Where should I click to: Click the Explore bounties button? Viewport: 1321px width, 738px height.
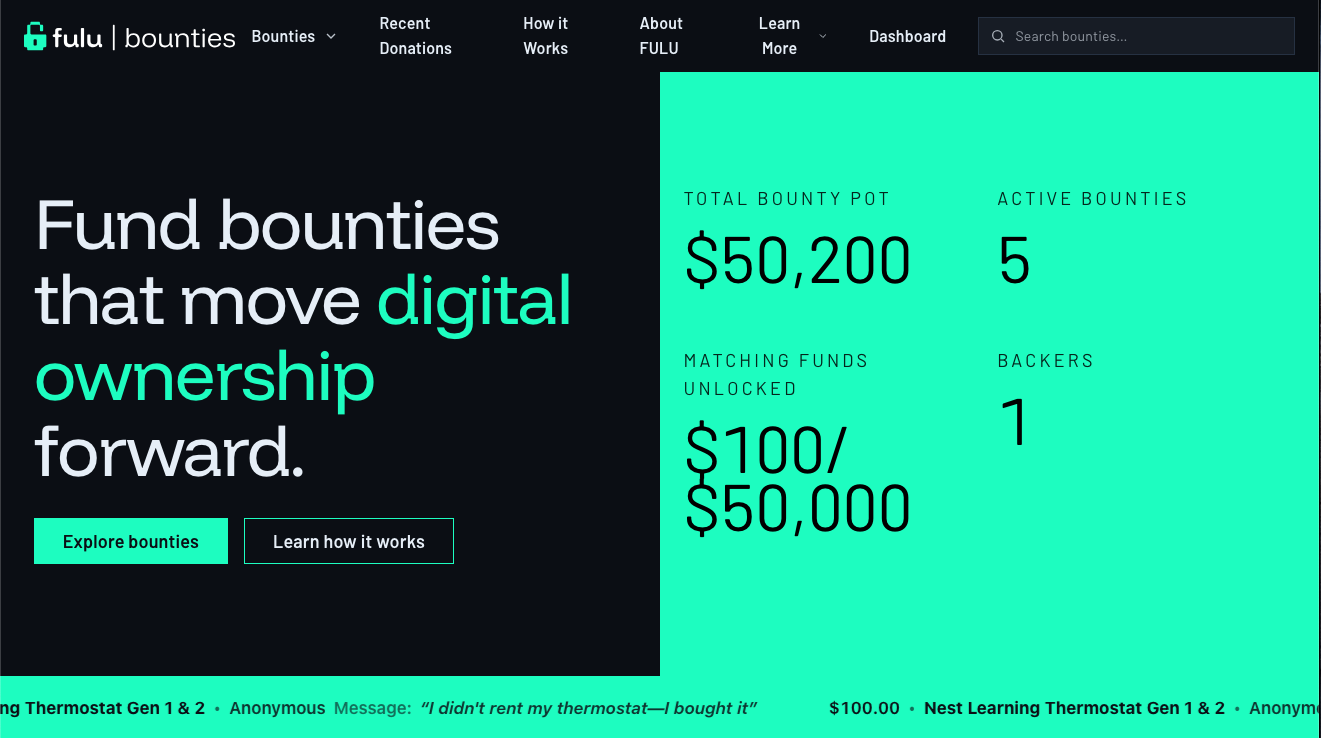click(131, 541)
